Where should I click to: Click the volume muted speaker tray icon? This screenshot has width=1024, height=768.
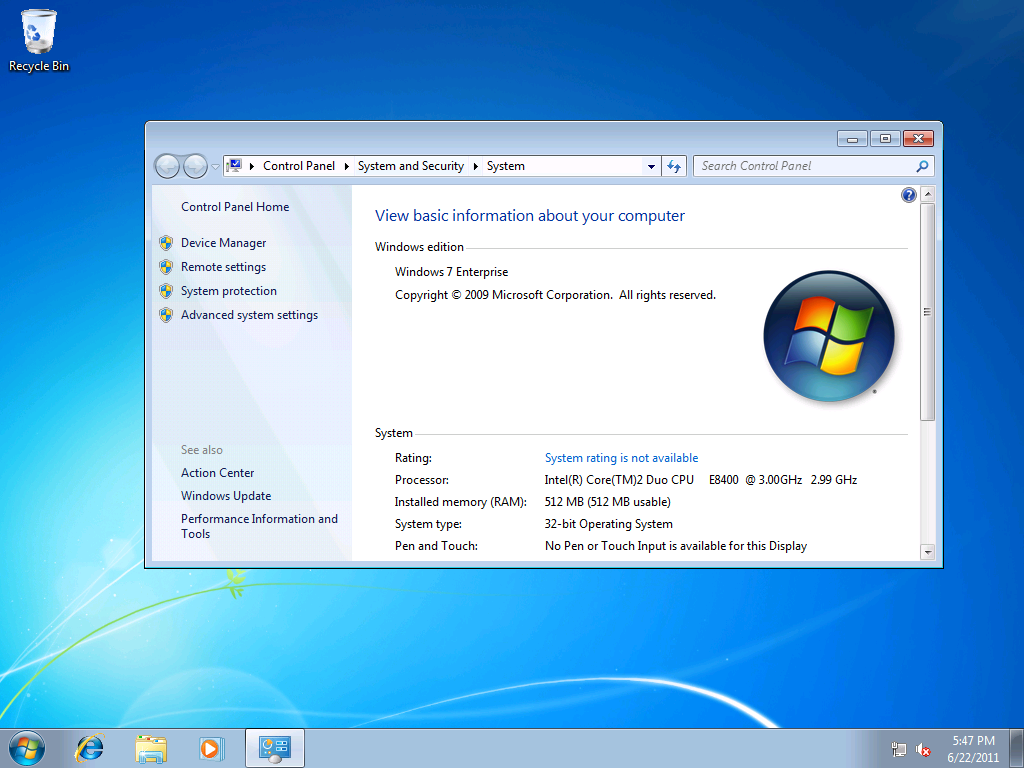pyautogui.click(x=924, y=749)
